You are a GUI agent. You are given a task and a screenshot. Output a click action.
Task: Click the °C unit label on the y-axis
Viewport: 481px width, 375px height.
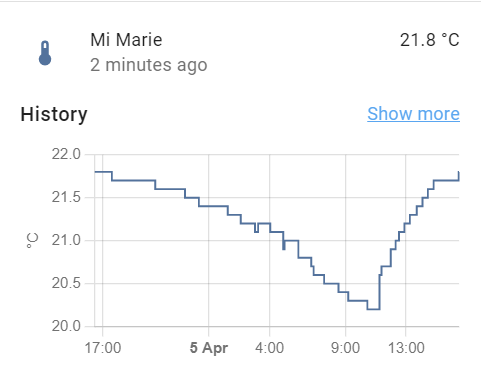click(x=32, y=240)
